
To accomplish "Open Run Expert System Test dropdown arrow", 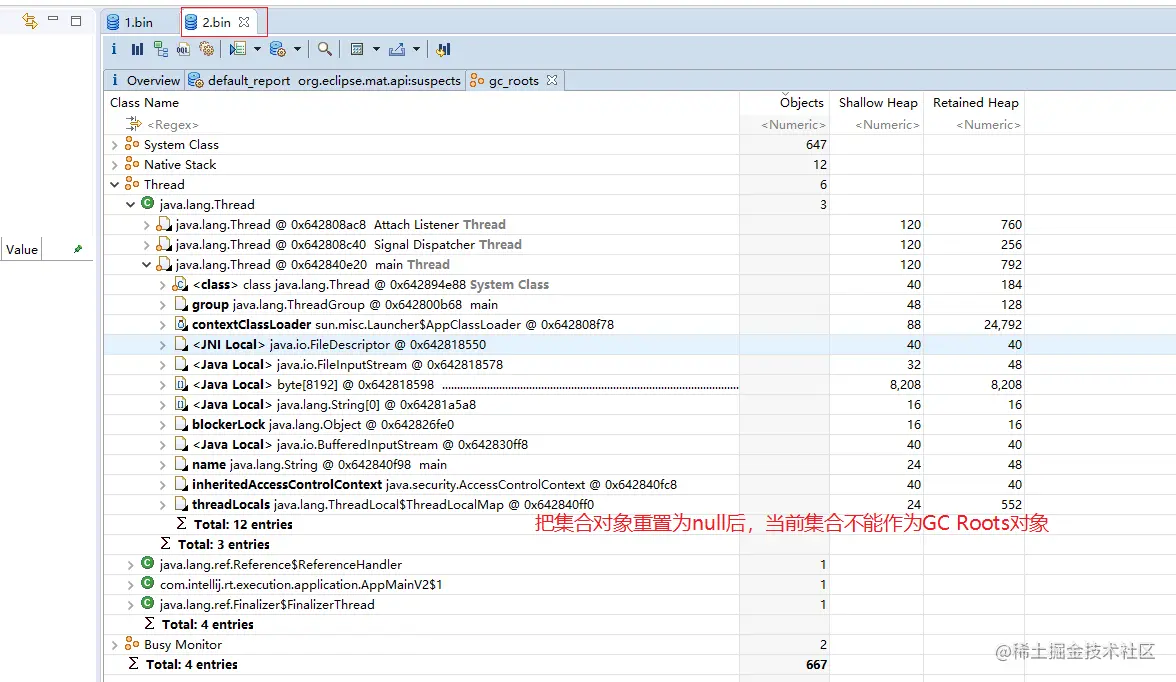I will pos(257,49).
